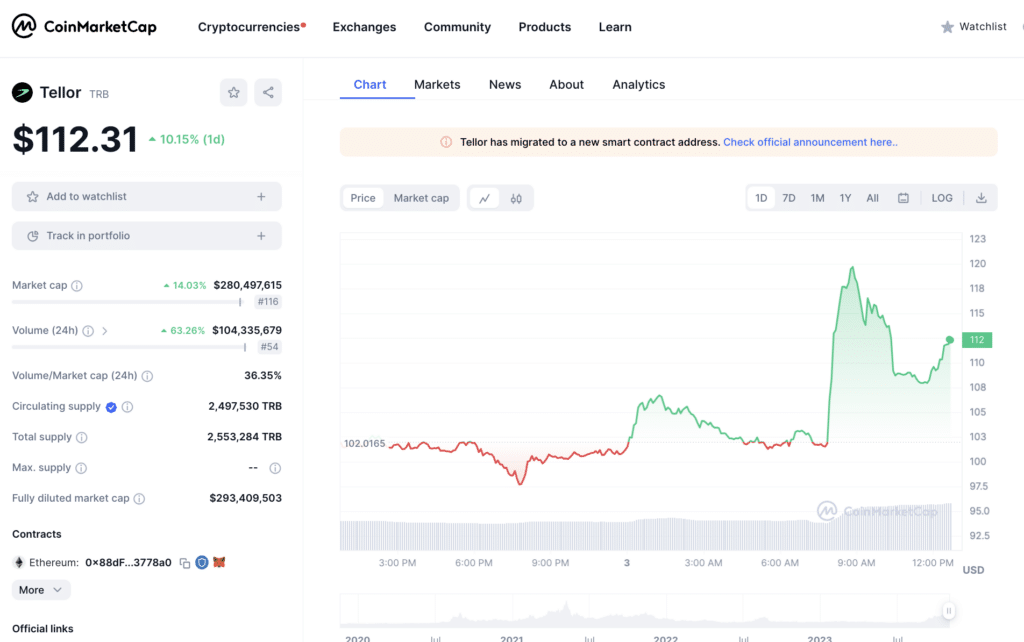
Task: Click the Volume rank progress bar
Action: [129, 347]
